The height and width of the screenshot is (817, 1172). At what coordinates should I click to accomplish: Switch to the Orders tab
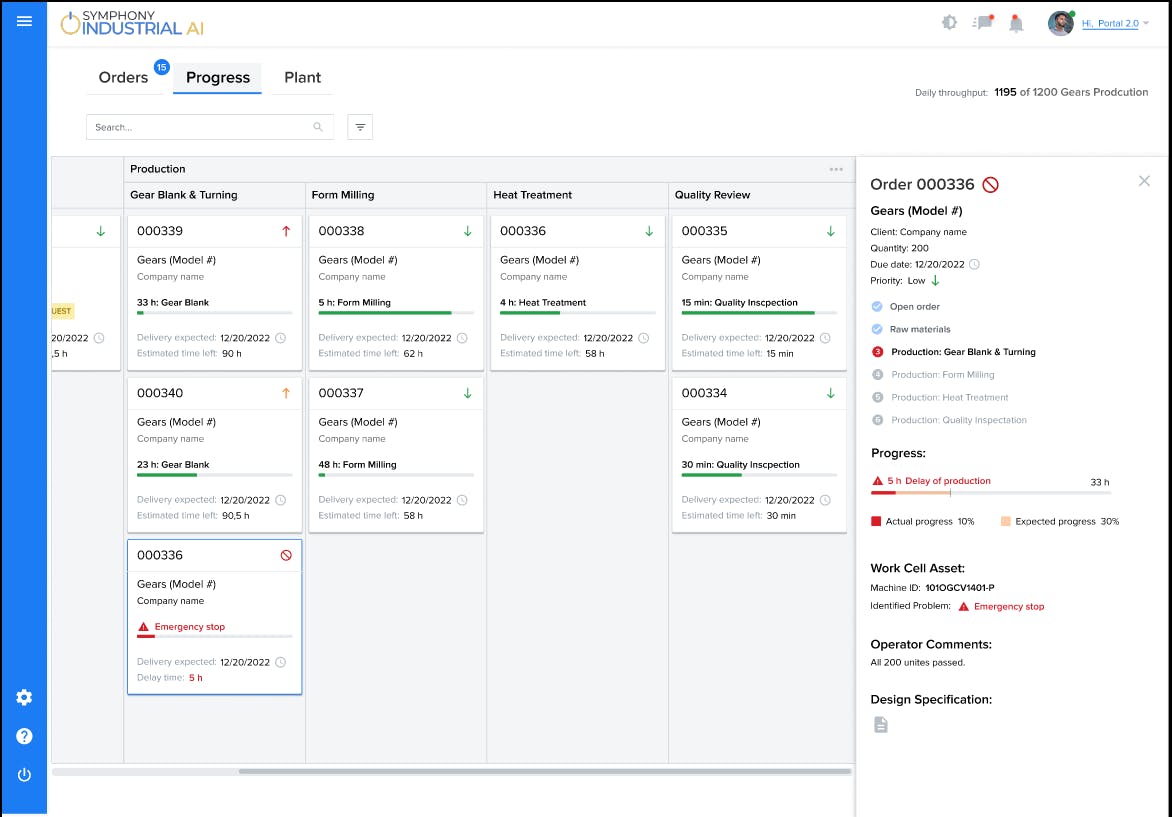tap(123, 78)
